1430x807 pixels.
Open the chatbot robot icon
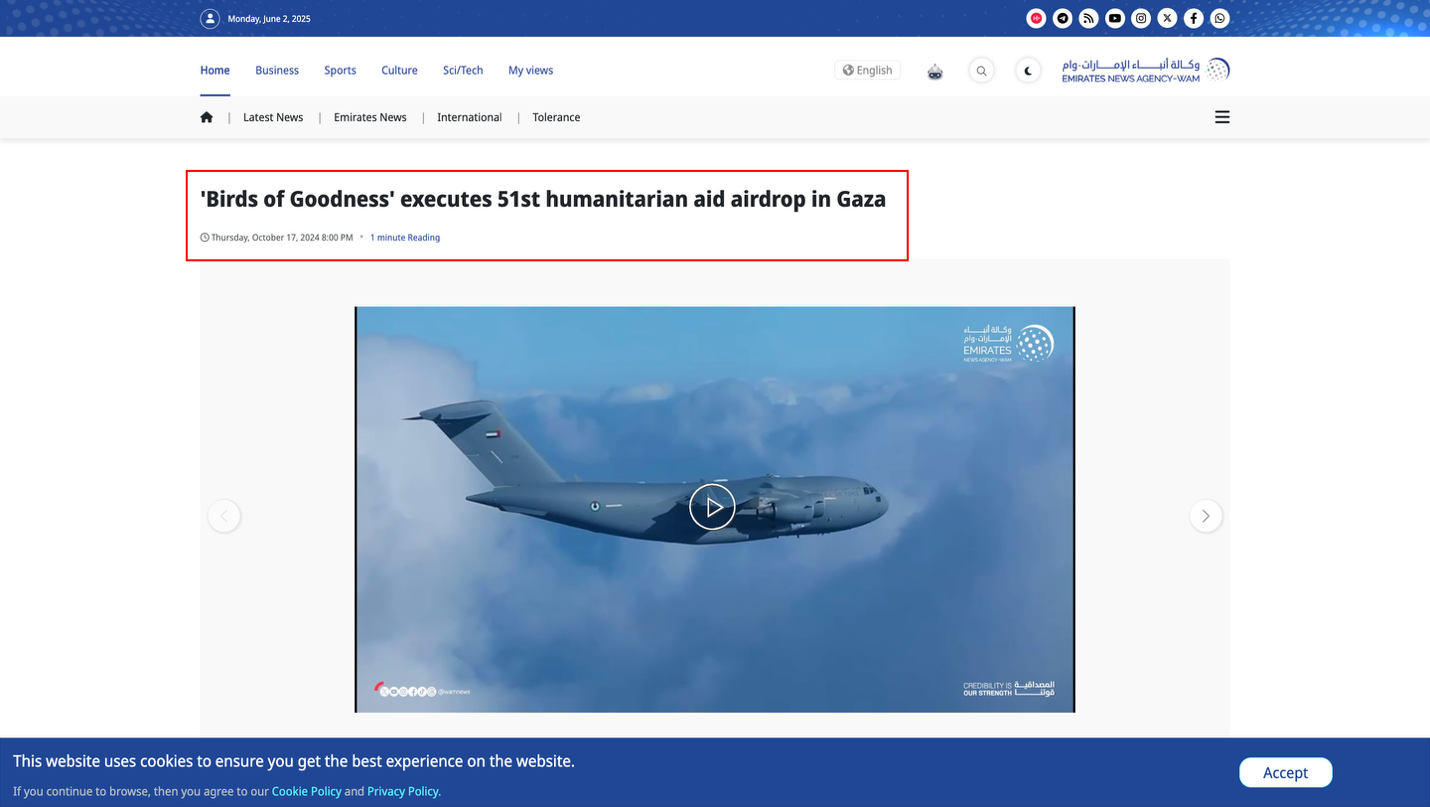pos(935,71)
